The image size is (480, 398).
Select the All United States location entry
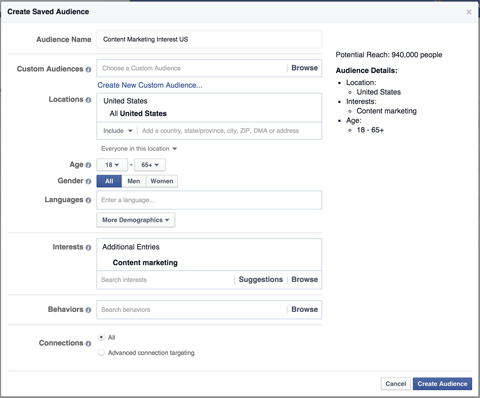tap(138, 114)
